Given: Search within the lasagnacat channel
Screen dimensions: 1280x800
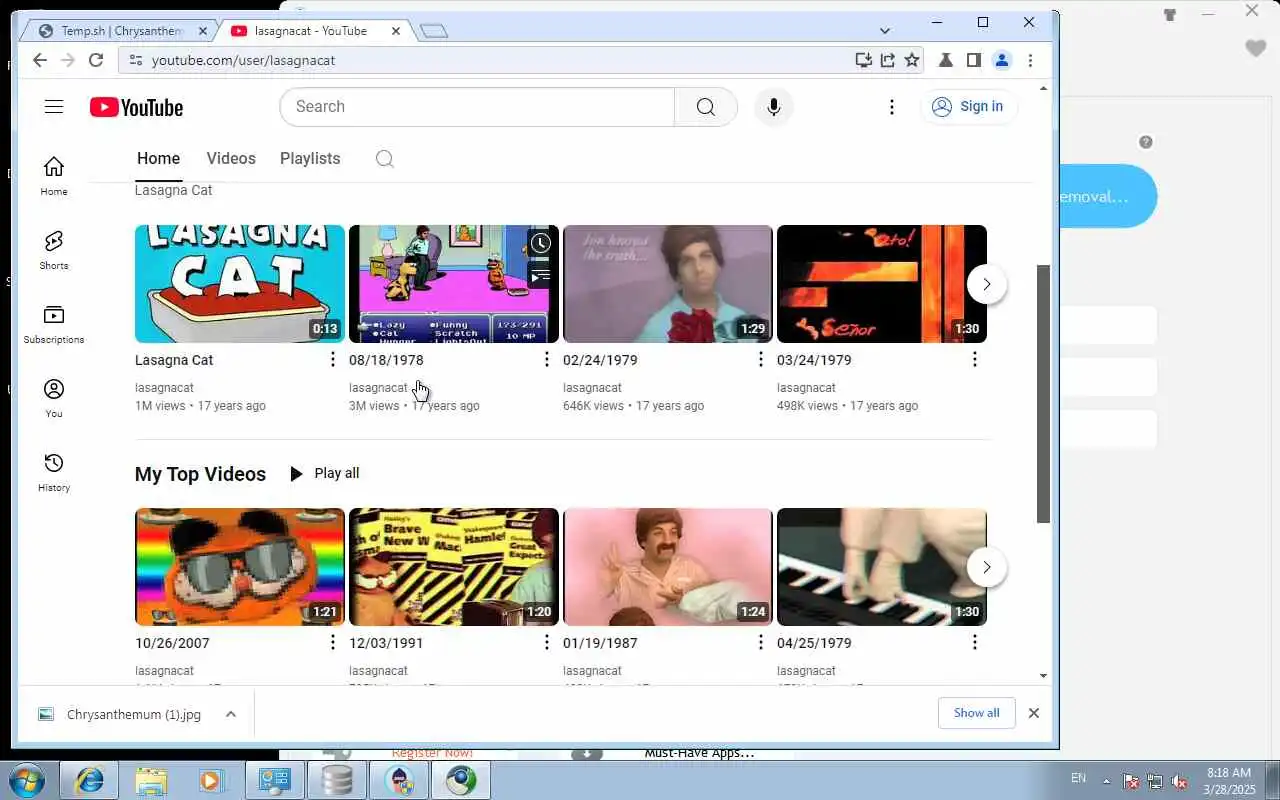Looking at the screenshot, I should 385,159.
